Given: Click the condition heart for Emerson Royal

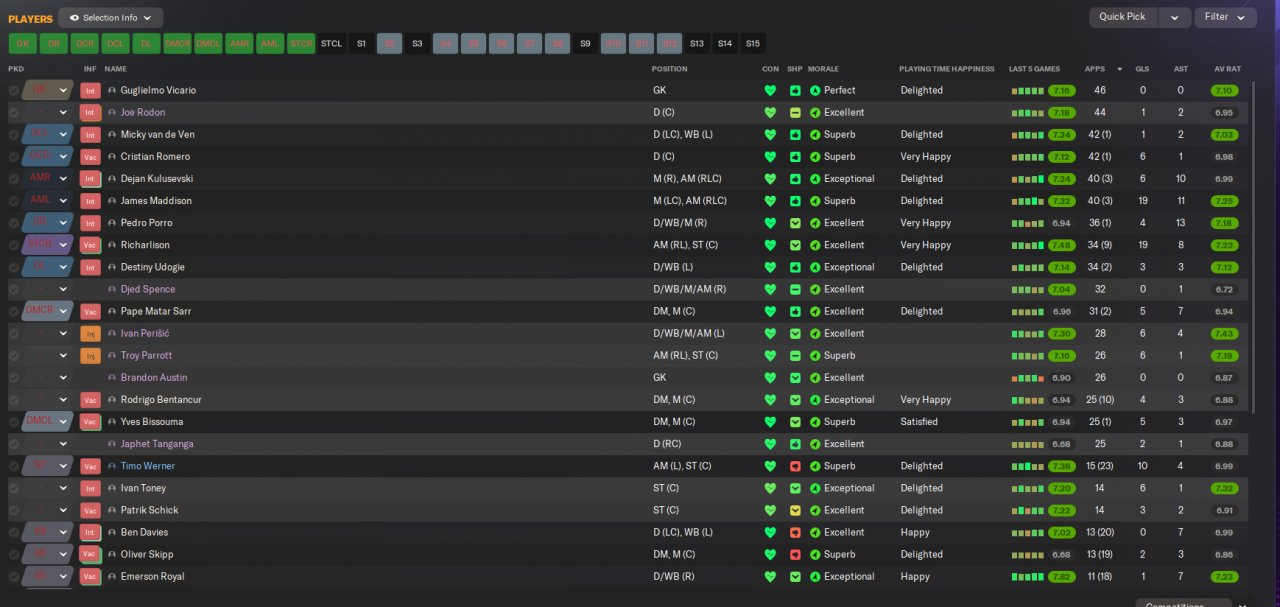Looking at the screenshot, I should point(770,576).
